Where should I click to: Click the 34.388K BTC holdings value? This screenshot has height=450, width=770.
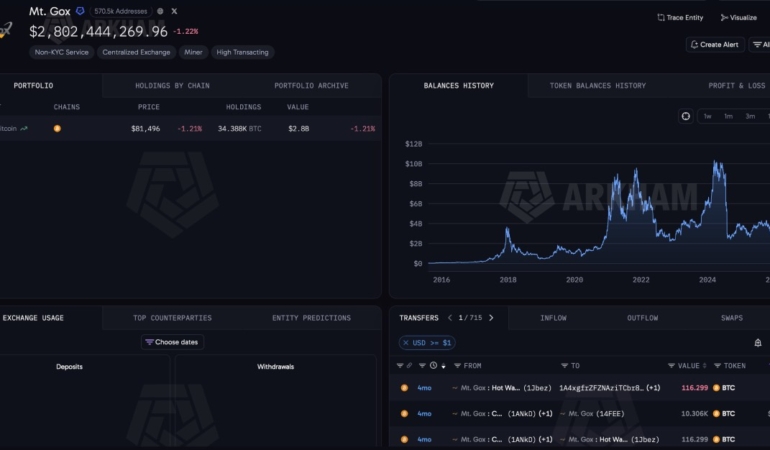240,129
